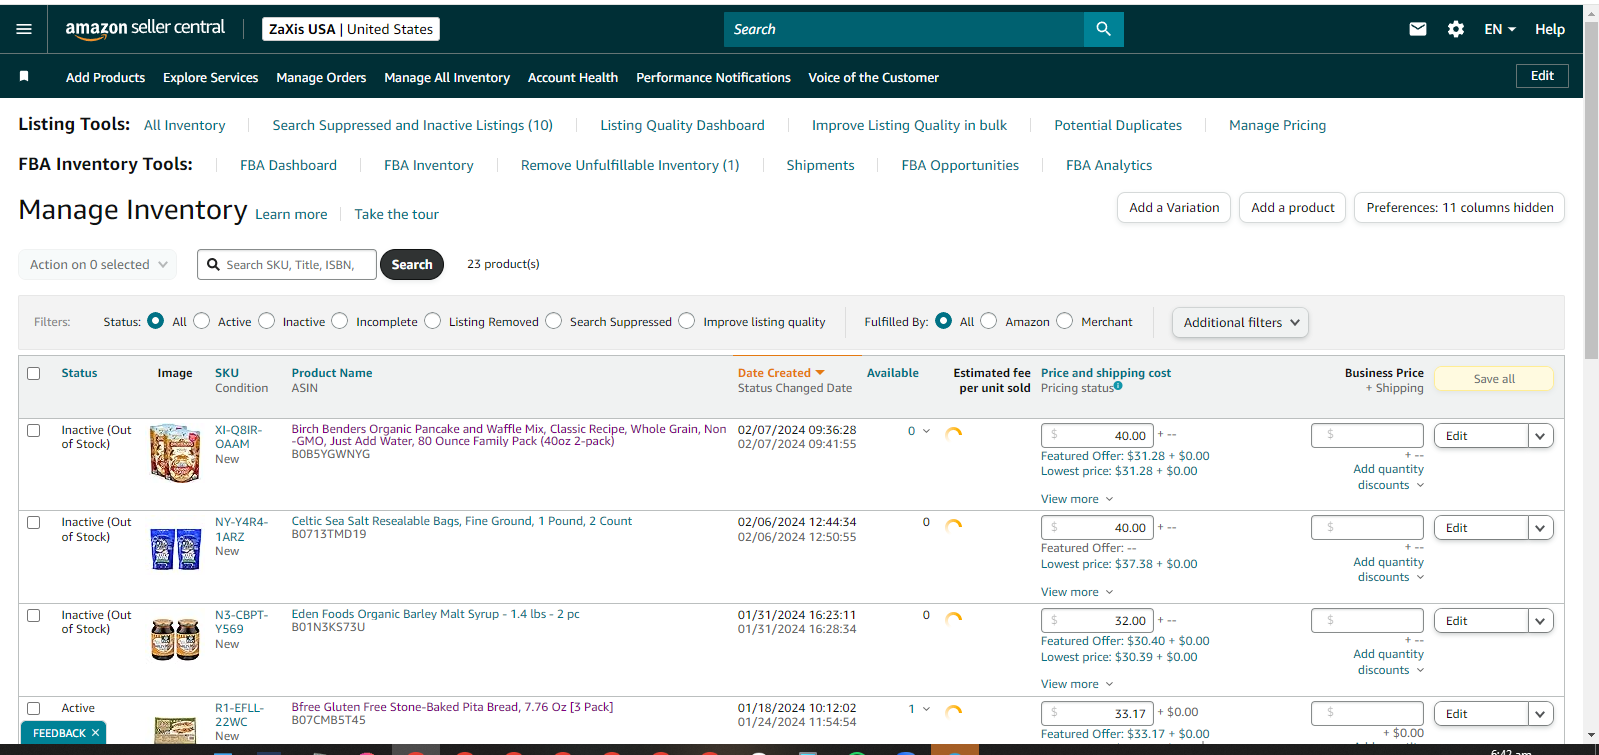Click the Eden Foods Barley Malt thumbnail
The width and height of the screenshot is (1599, 755).
click(x=175, y=640)
